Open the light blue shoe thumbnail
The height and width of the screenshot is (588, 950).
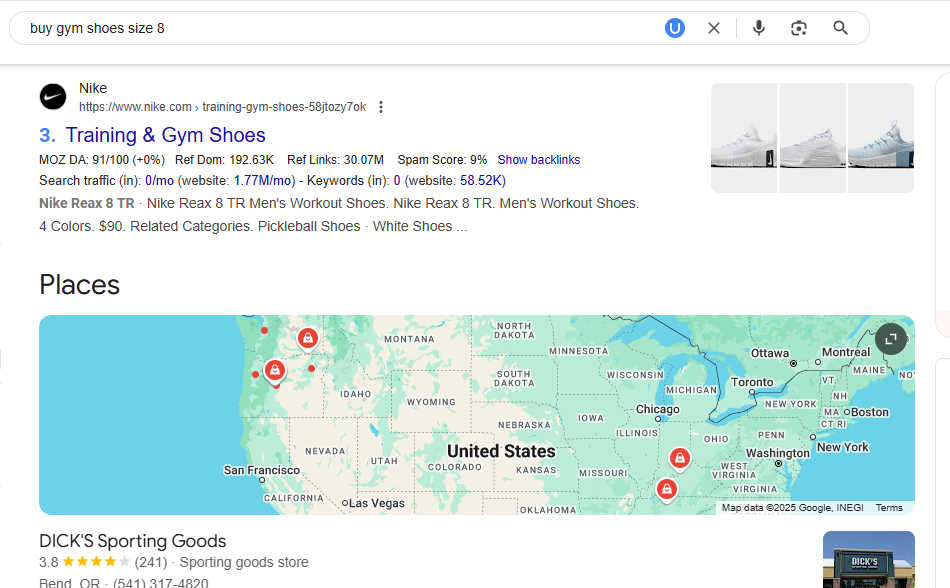[881, 138]
